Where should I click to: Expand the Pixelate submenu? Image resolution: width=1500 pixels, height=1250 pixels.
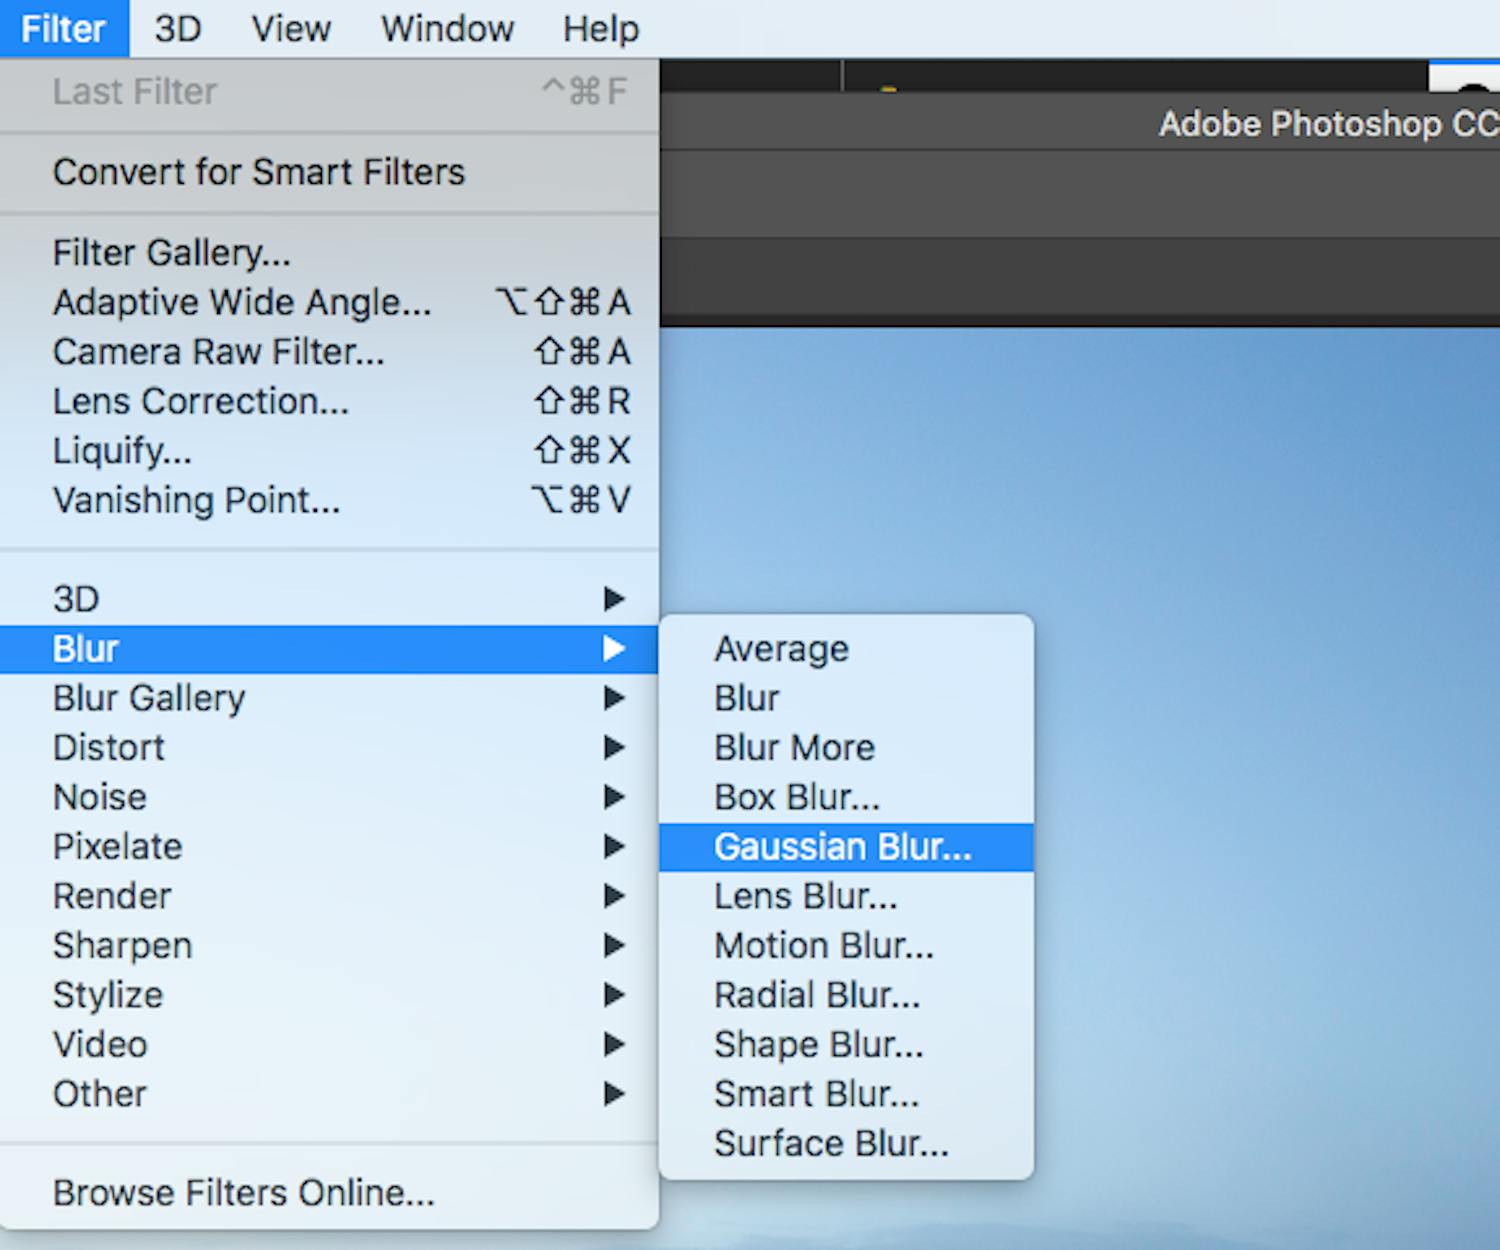(x=117, y=847)
